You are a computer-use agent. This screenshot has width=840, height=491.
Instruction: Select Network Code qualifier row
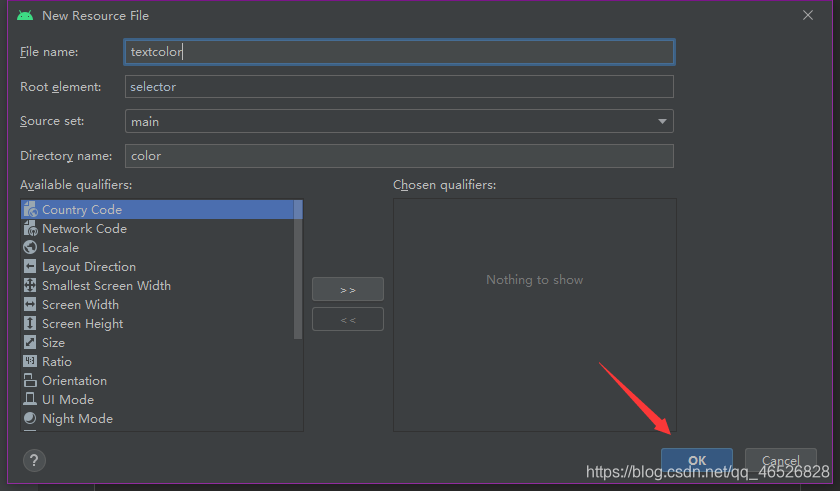(158, 229)
